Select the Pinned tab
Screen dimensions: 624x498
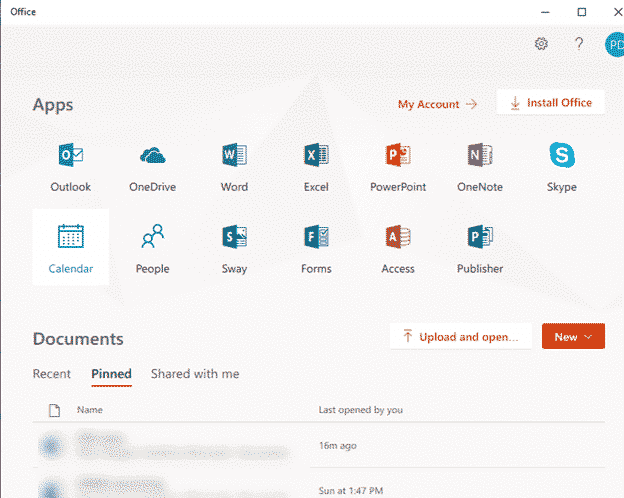click(x=111, y=374)
